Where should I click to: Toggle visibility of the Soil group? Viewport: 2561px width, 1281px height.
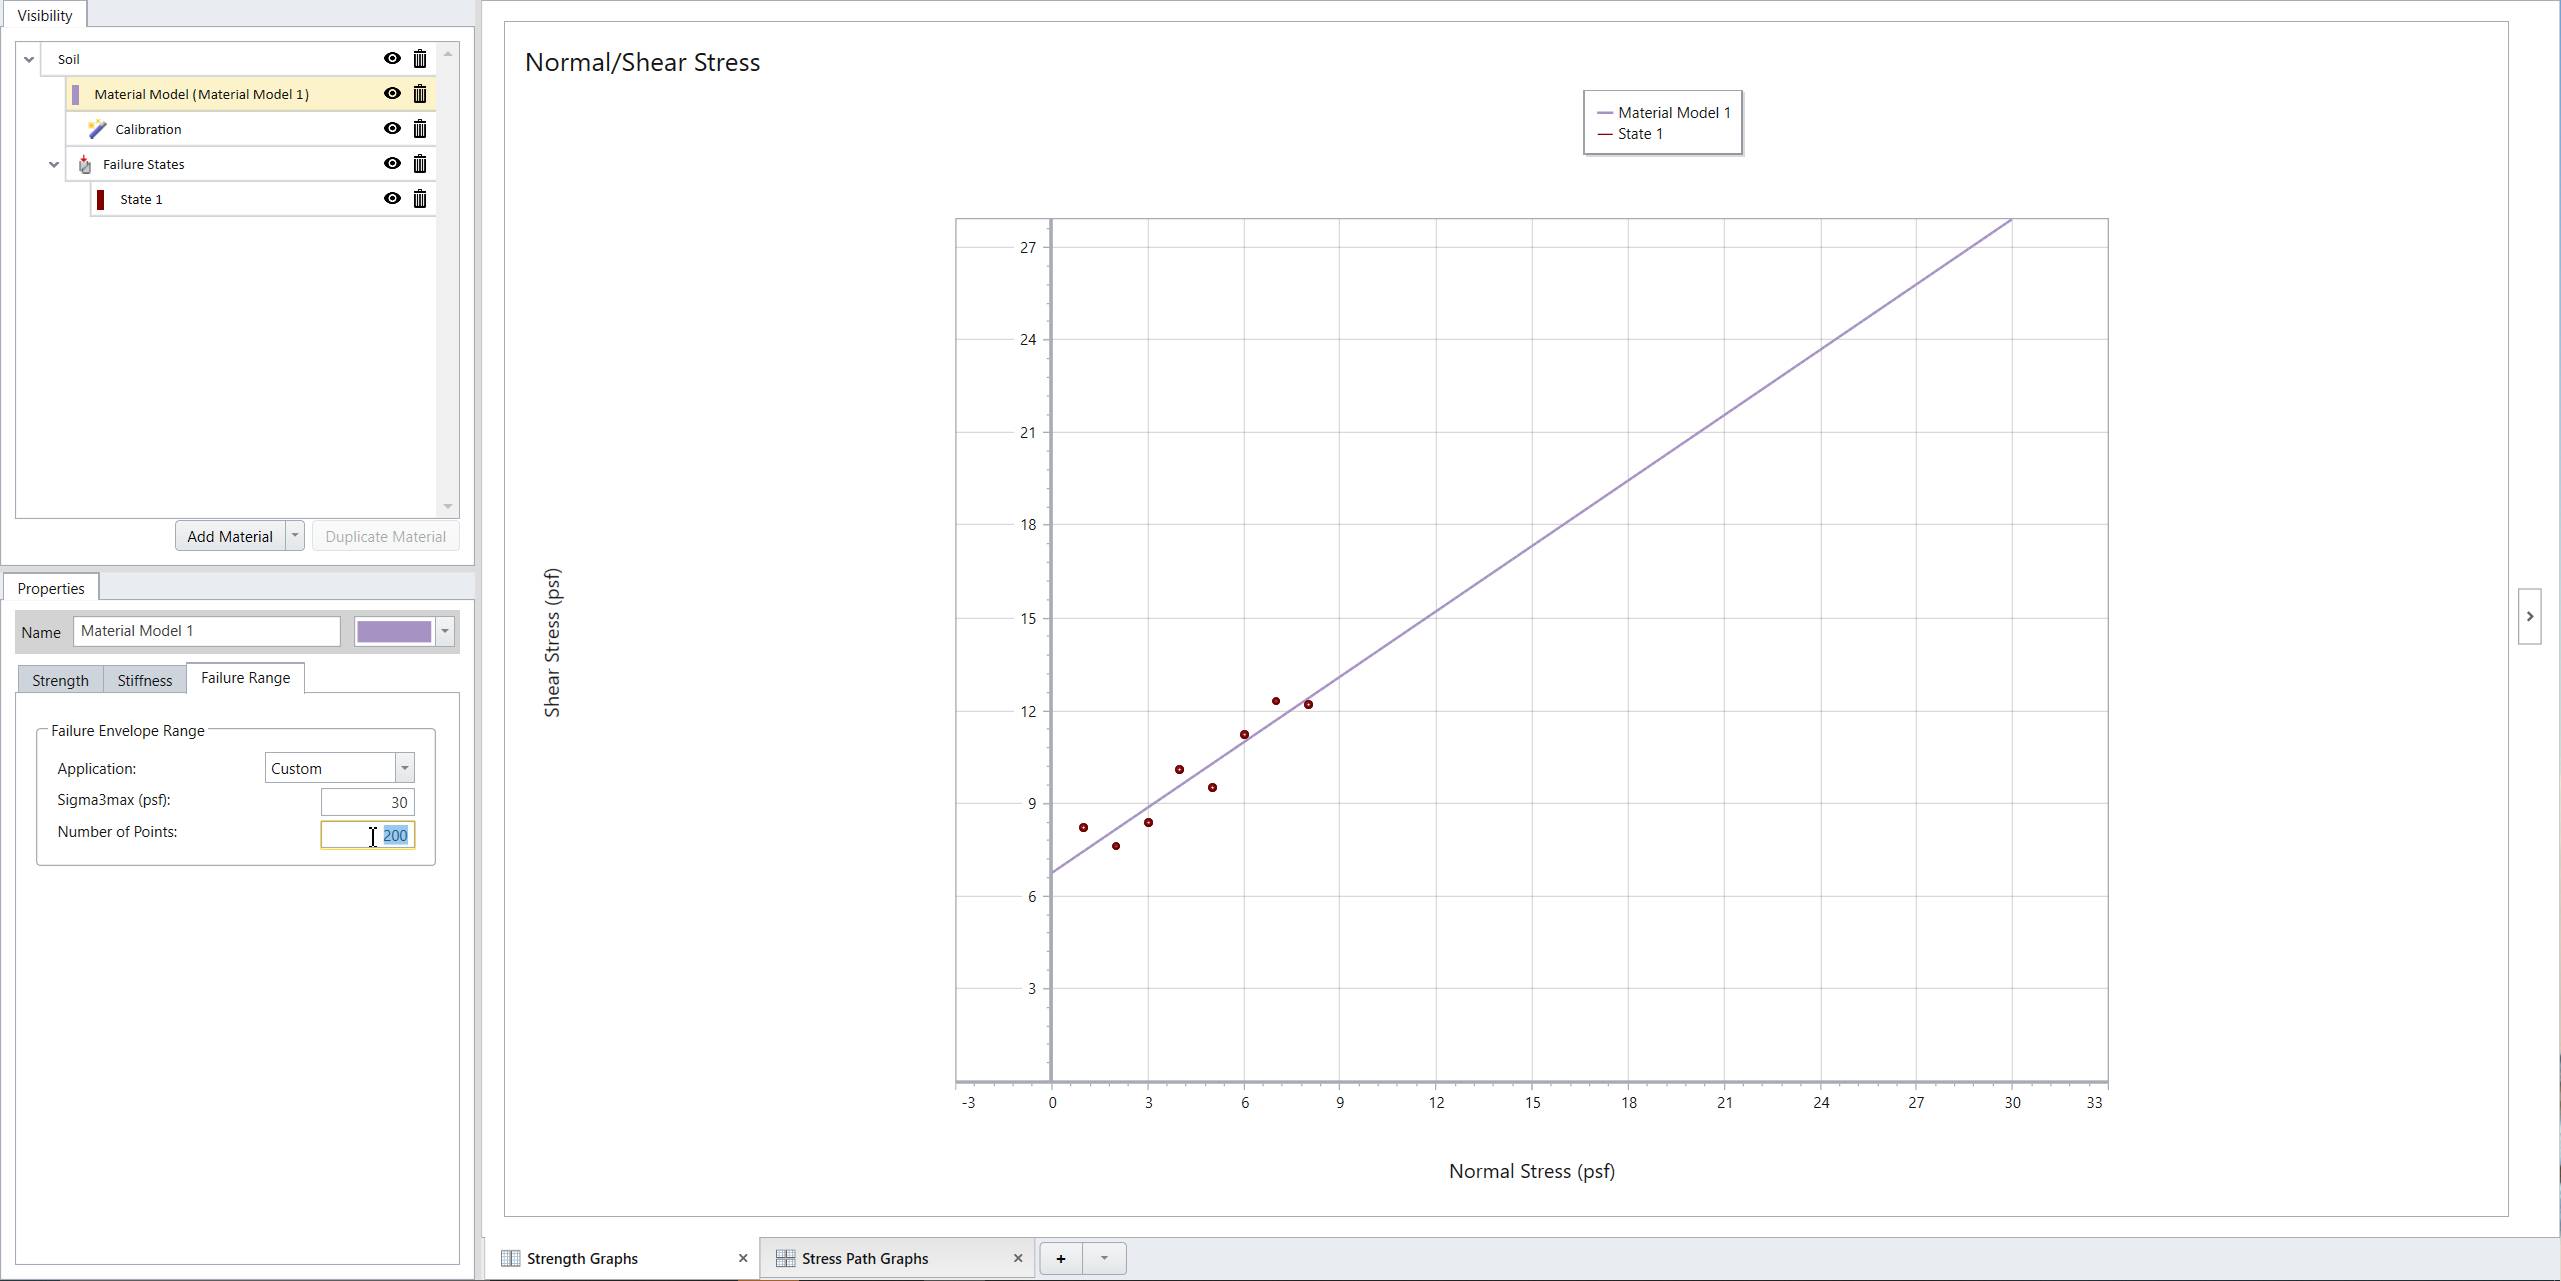tap(392, 58)
